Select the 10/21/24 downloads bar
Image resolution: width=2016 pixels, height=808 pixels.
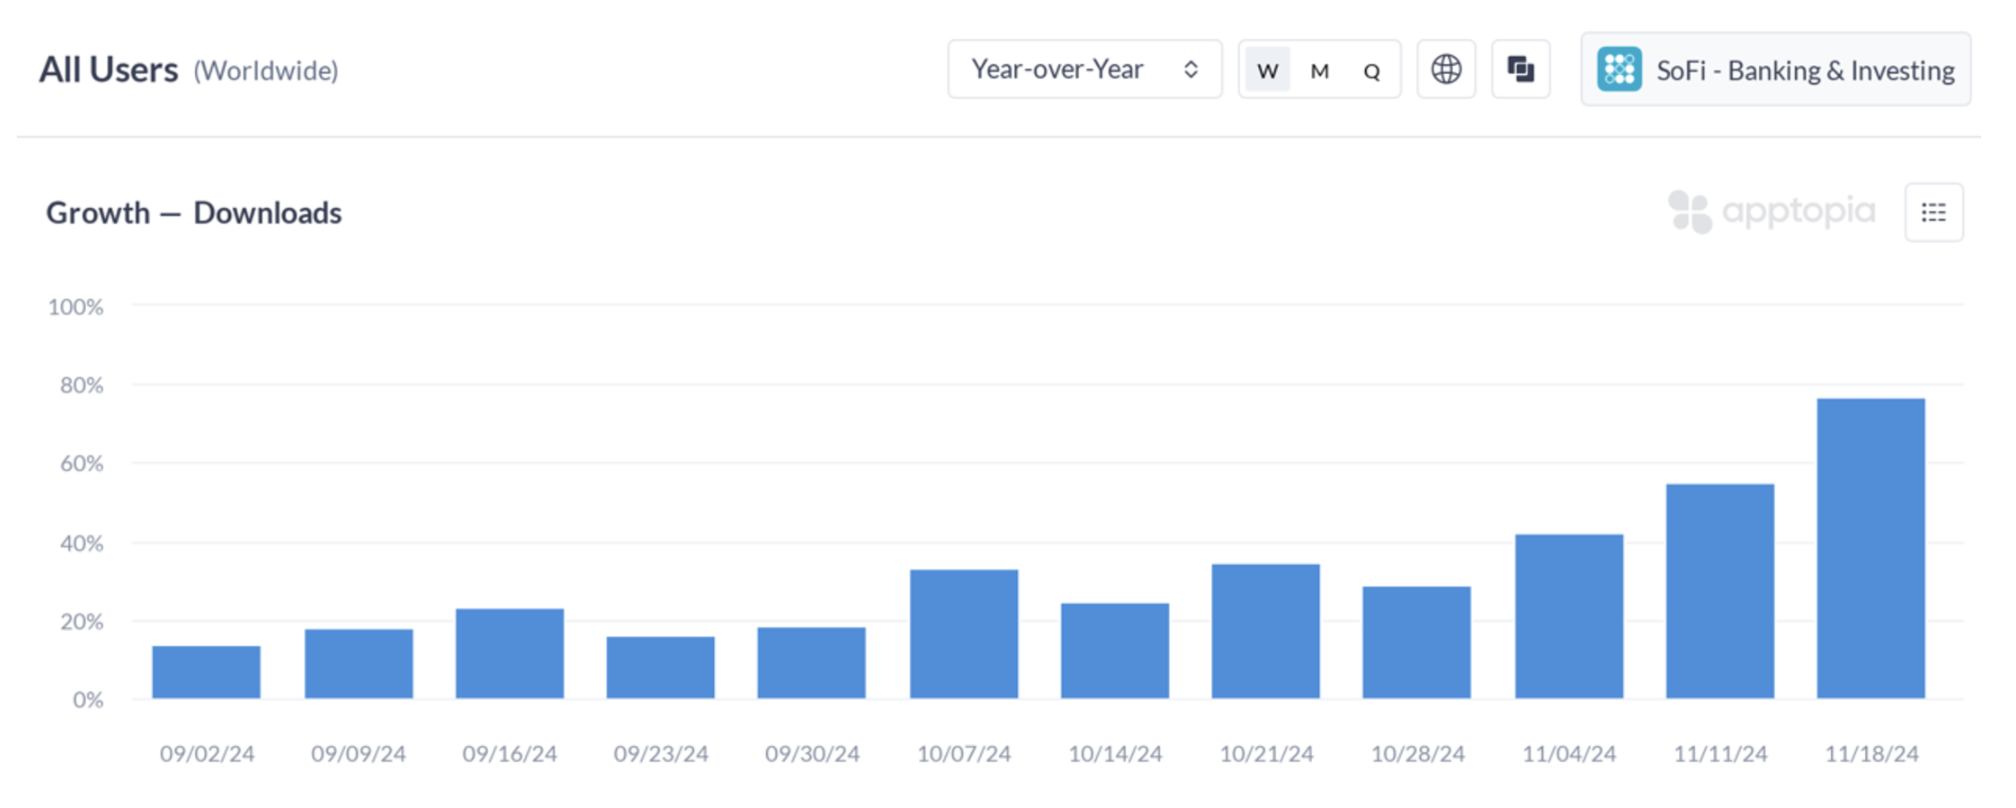click(1265, 631)
